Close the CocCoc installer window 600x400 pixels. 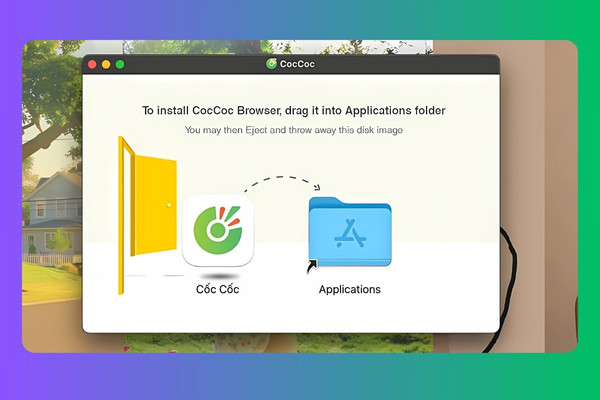pos(92,64)
